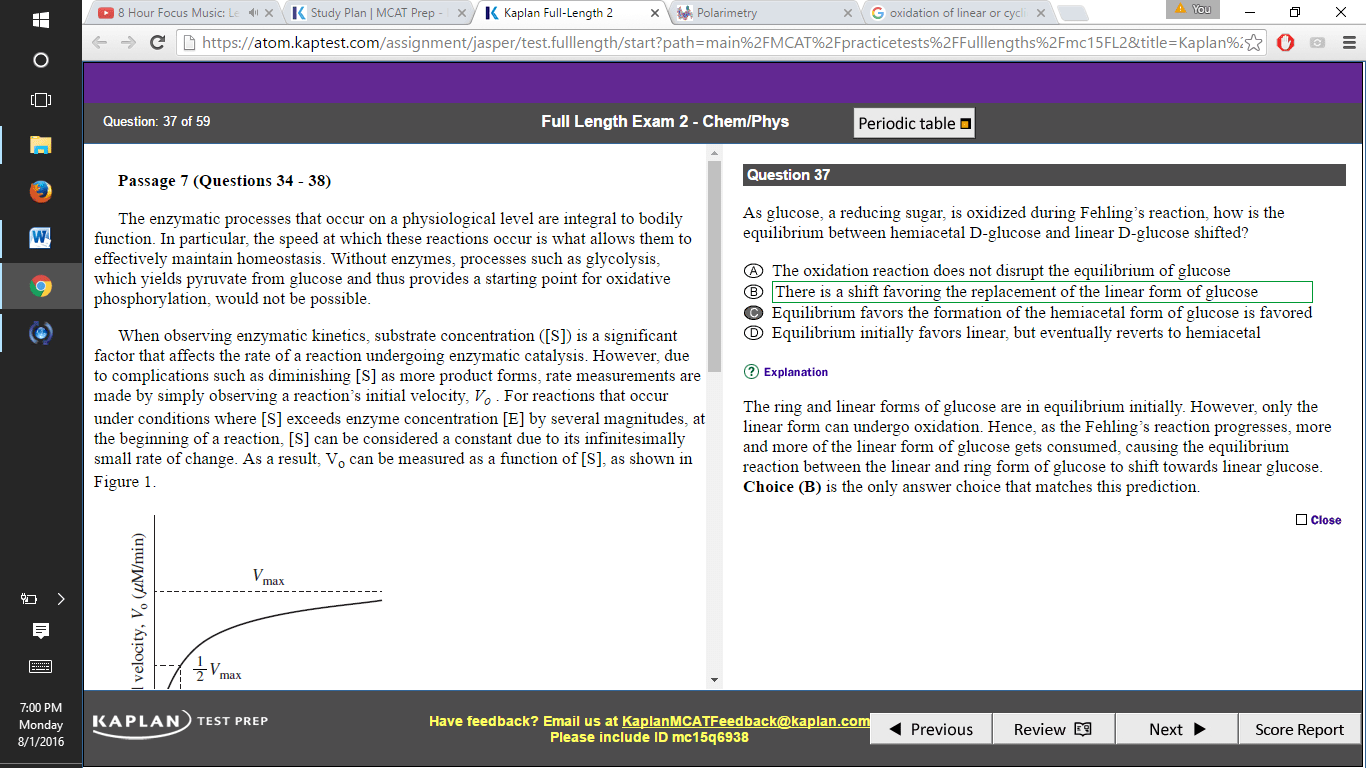Viewport: 1366px width, 768px height.
Task: Launch Word from the taskbar
Action: pyautogui.click(x=40, y=239)
